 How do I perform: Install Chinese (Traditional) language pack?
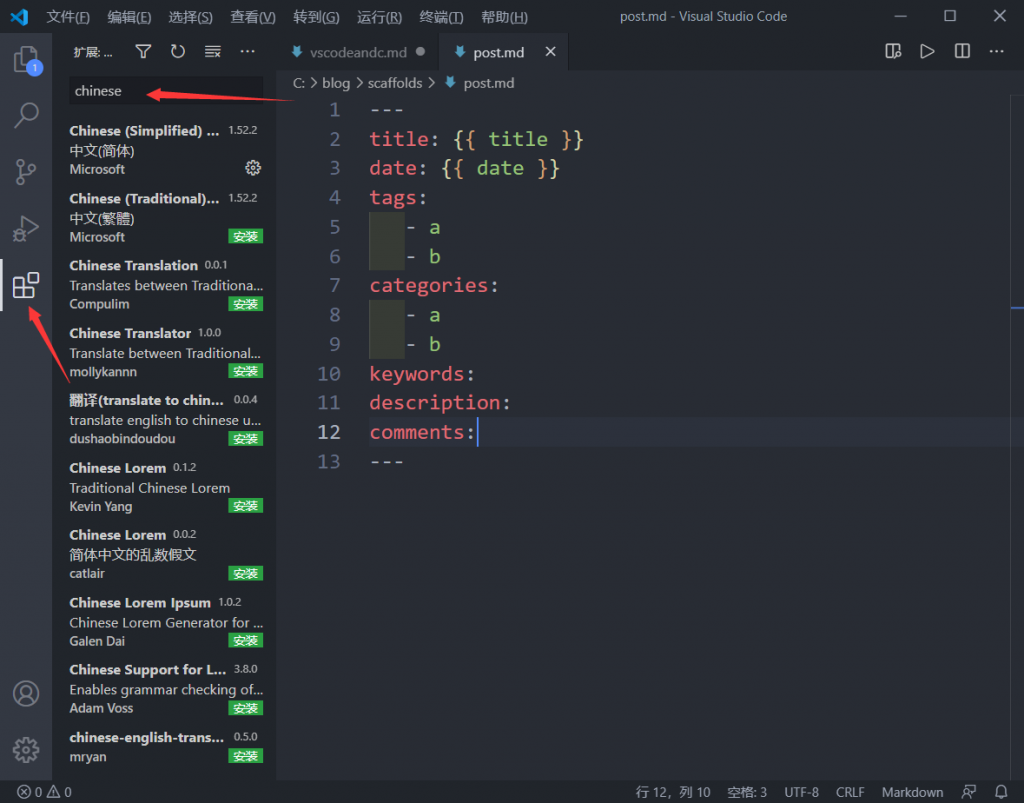[245, 237]
